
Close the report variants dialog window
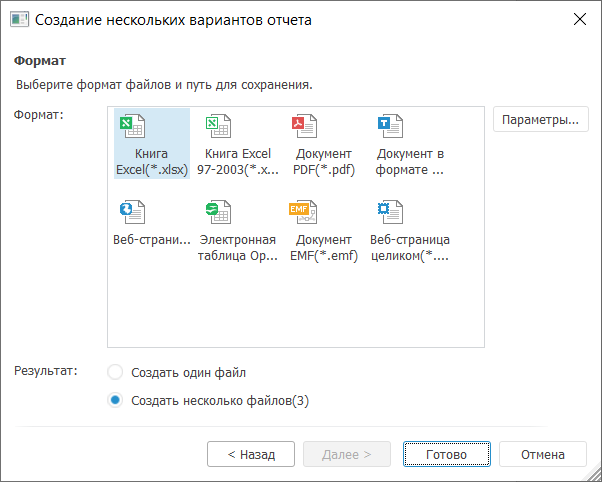(x=579, y=20)
